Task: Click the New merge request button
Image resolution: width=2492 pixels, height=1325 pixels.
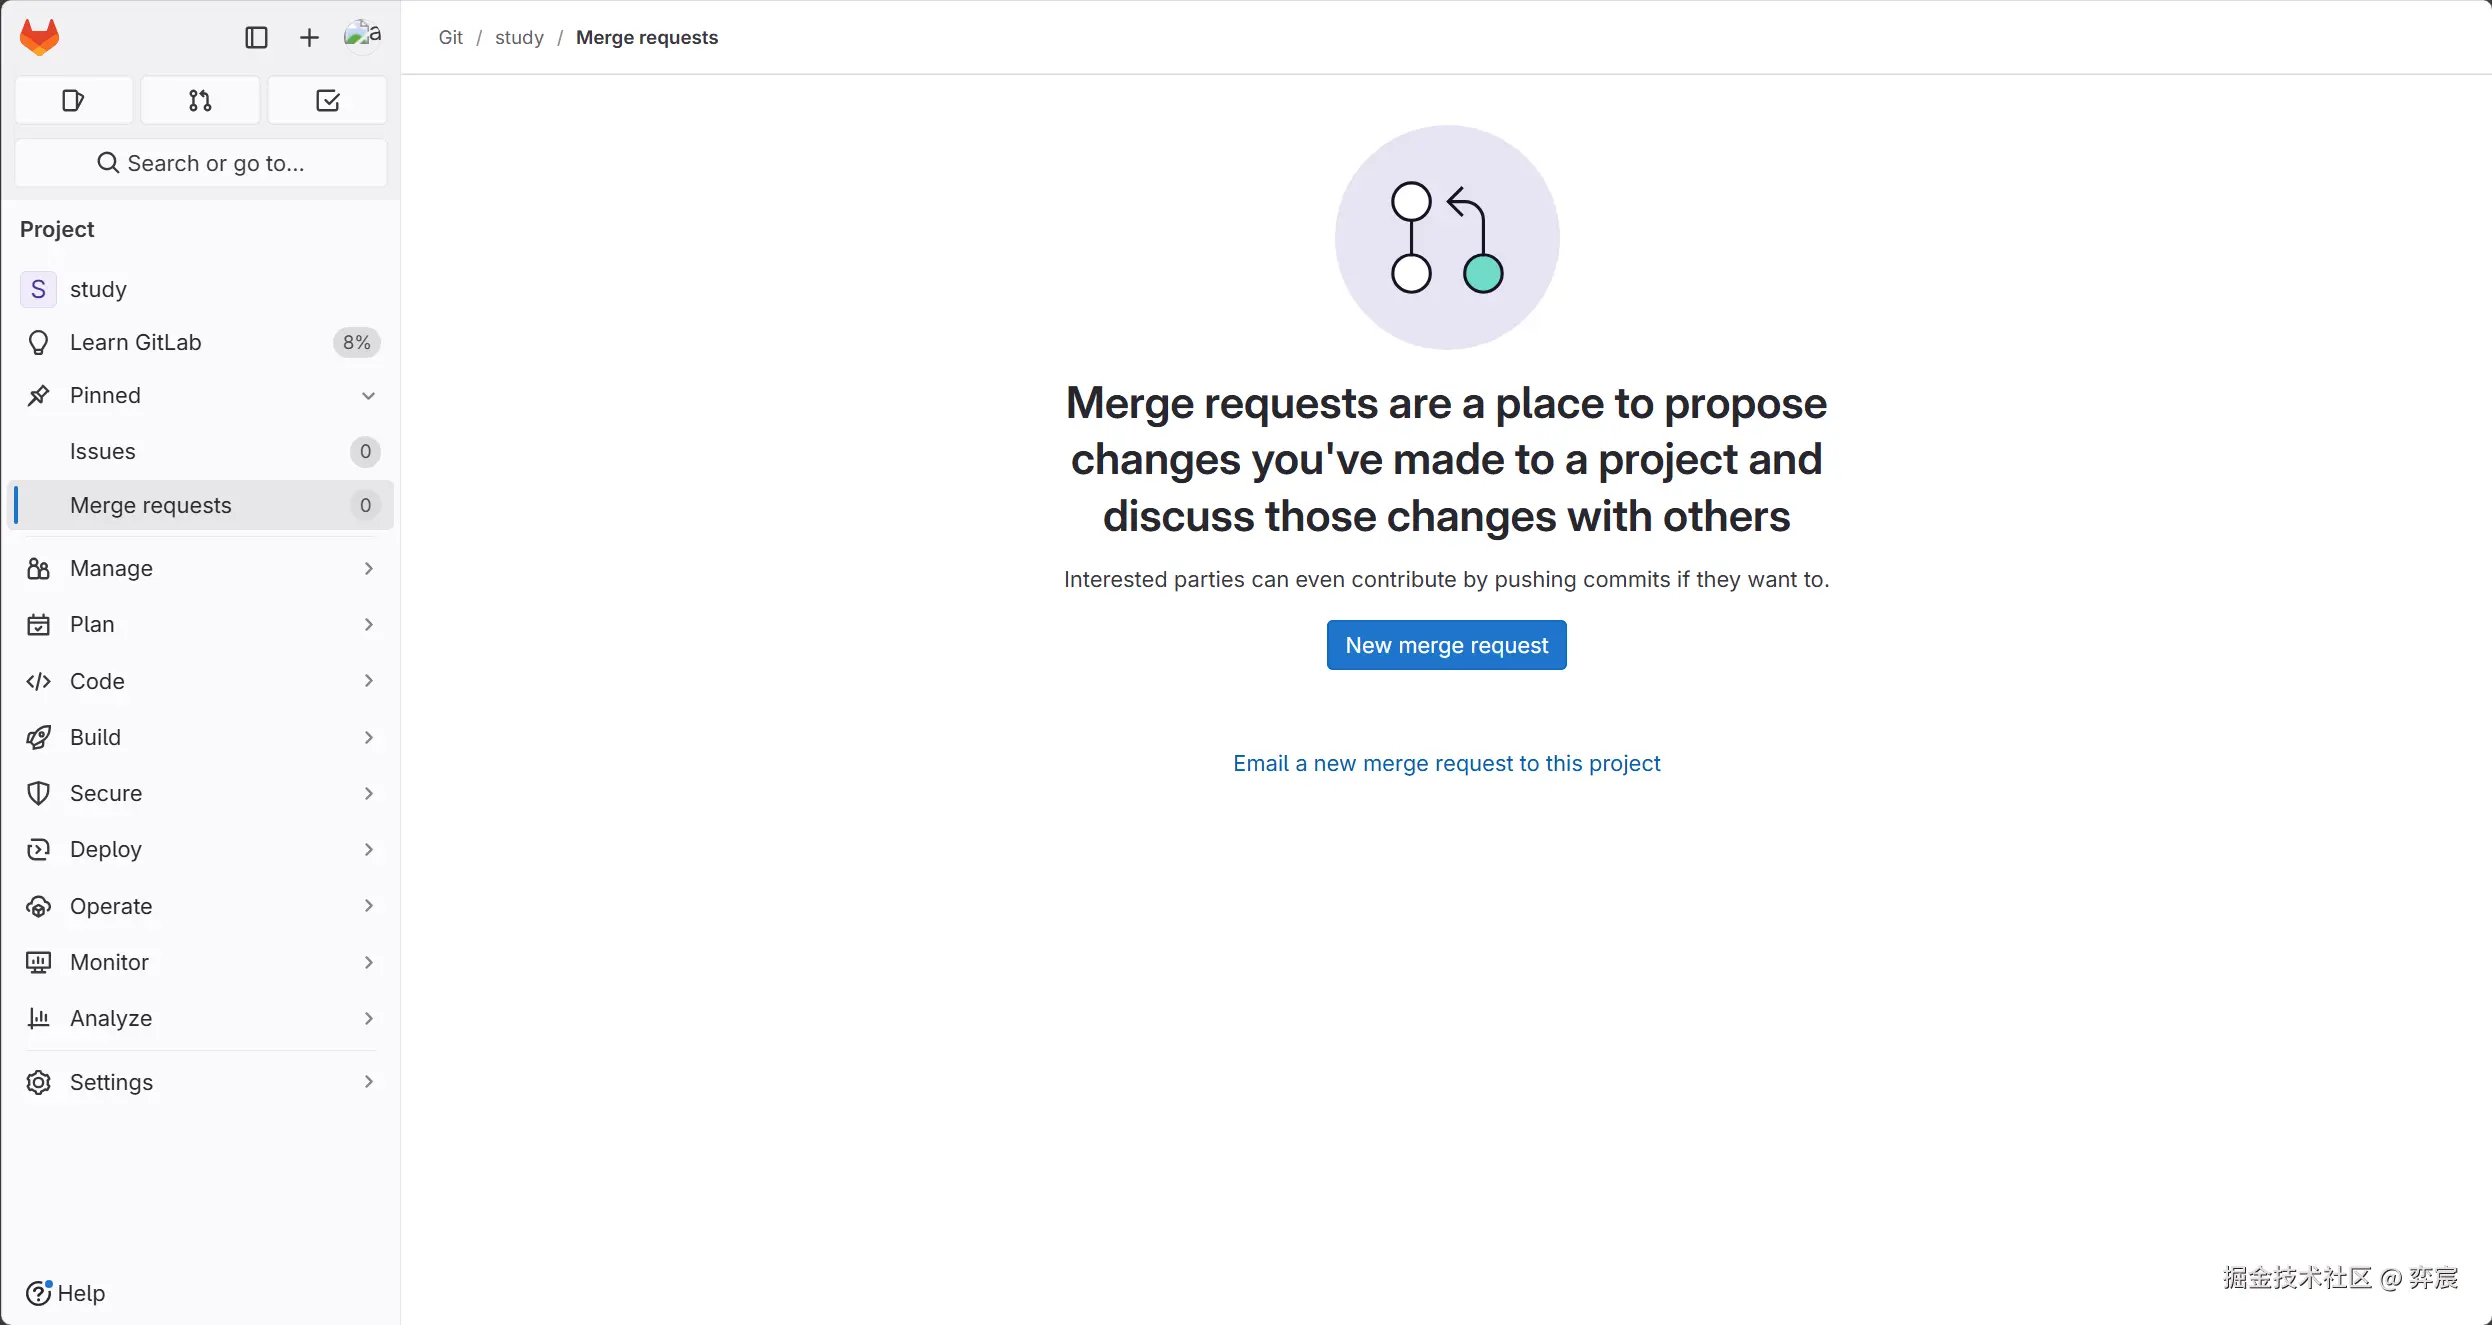Action: tap(1446, 645)
